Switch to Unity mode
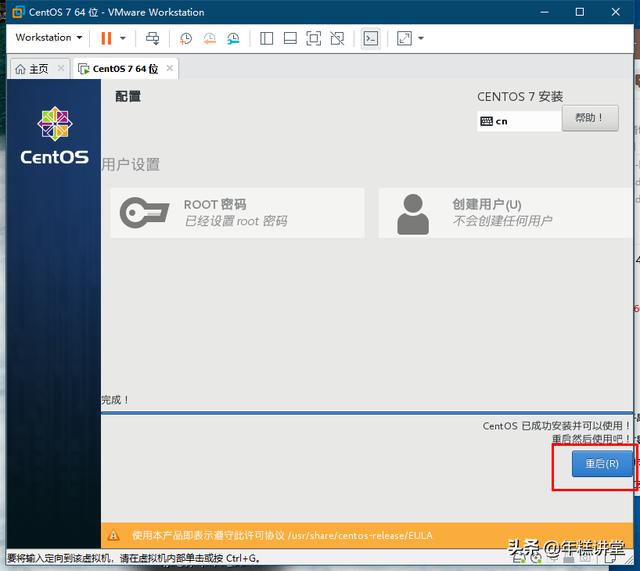The image size is (640, 571). pos(337,38)
